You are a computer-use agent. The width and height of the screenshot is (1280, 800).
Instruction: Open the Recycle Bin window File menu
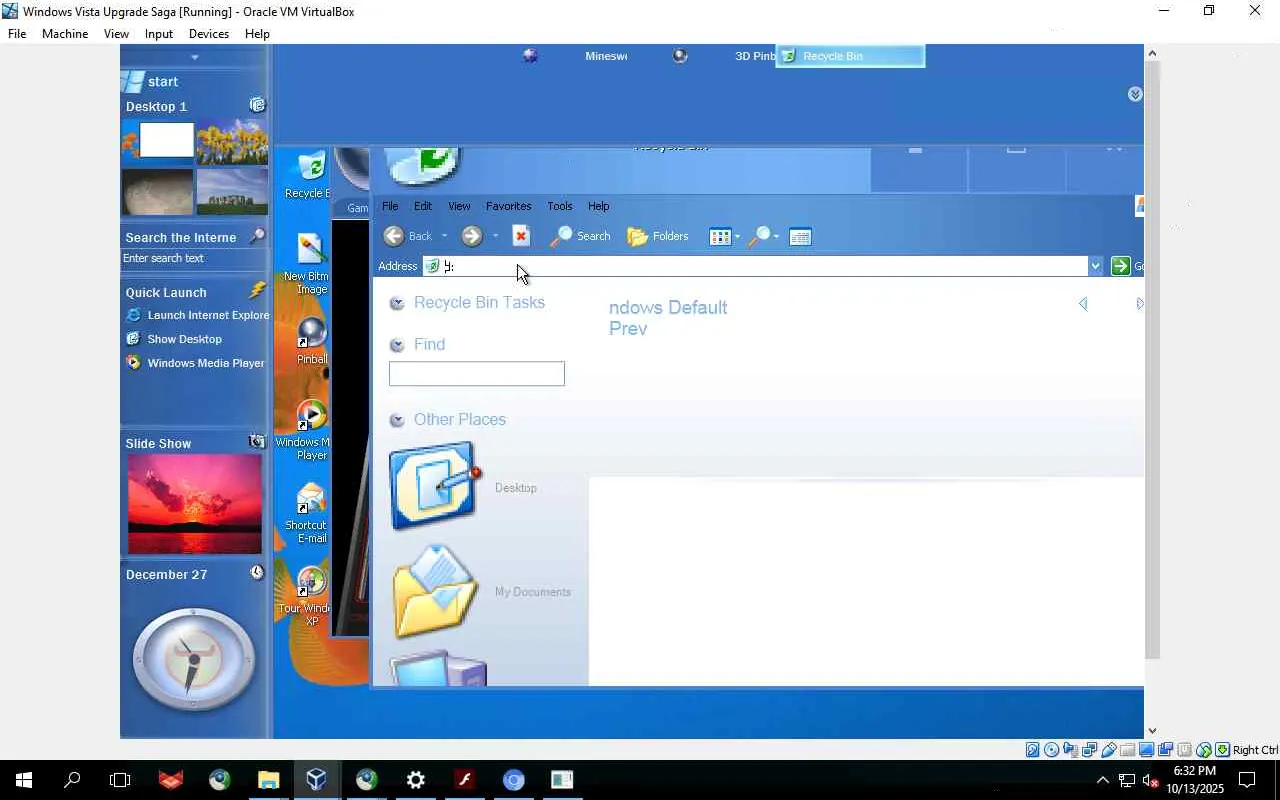coord(390,206)
